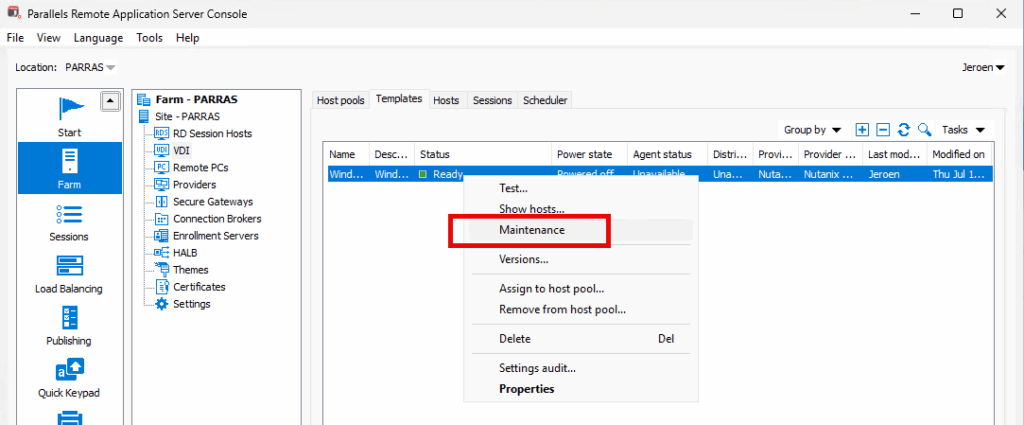1024x425 pixels.
Task: Click the Secure Gateways tree icon
Action: tap(162, 202)
